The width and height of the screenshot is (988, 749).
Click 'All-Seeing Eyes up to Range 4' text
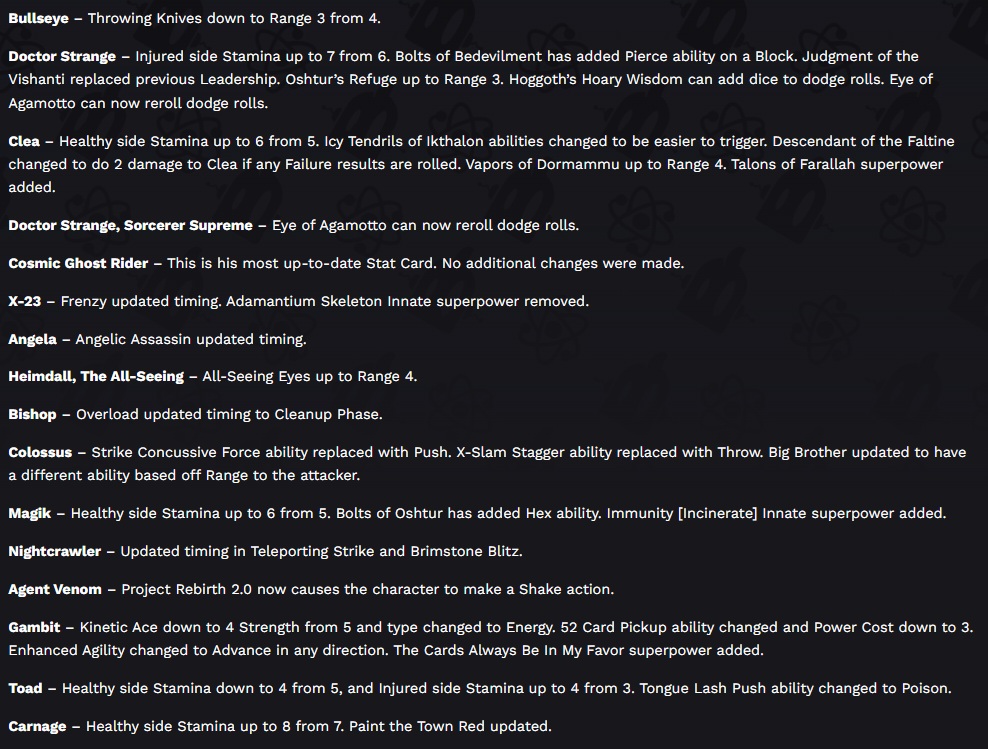click(x=309, y=376)
